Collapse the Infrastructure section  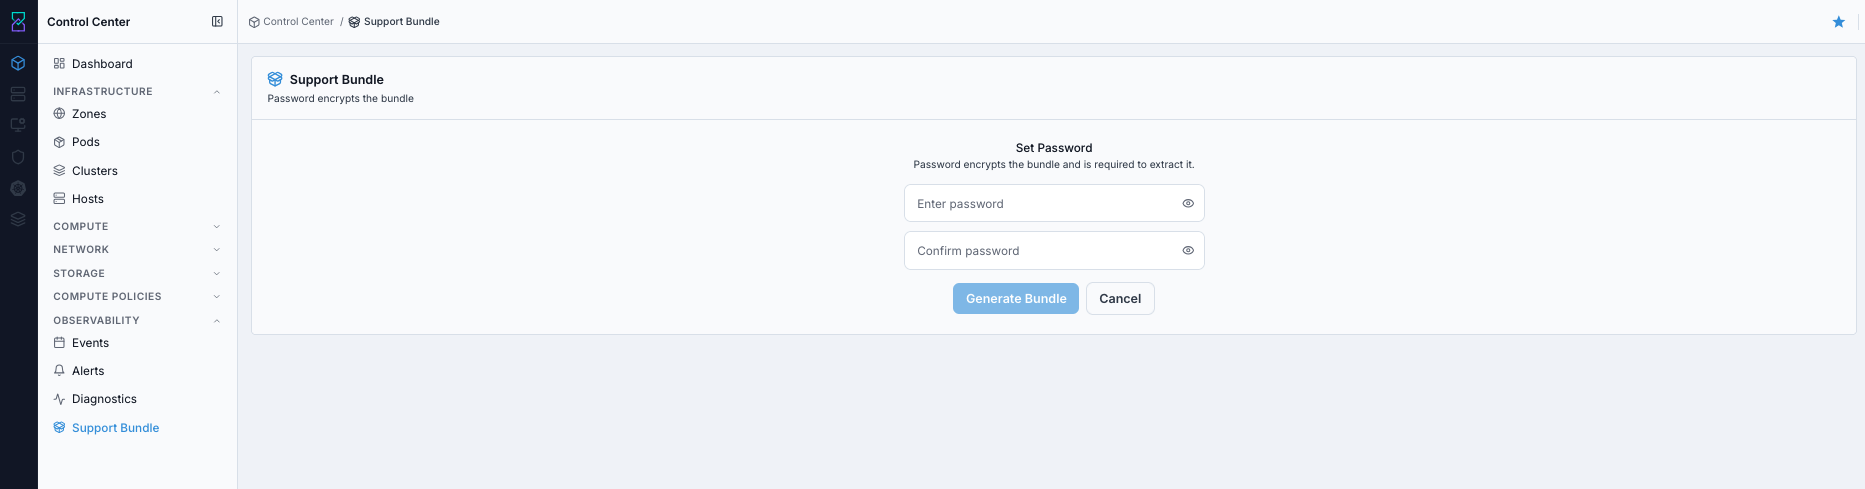[x=217, y=92]
